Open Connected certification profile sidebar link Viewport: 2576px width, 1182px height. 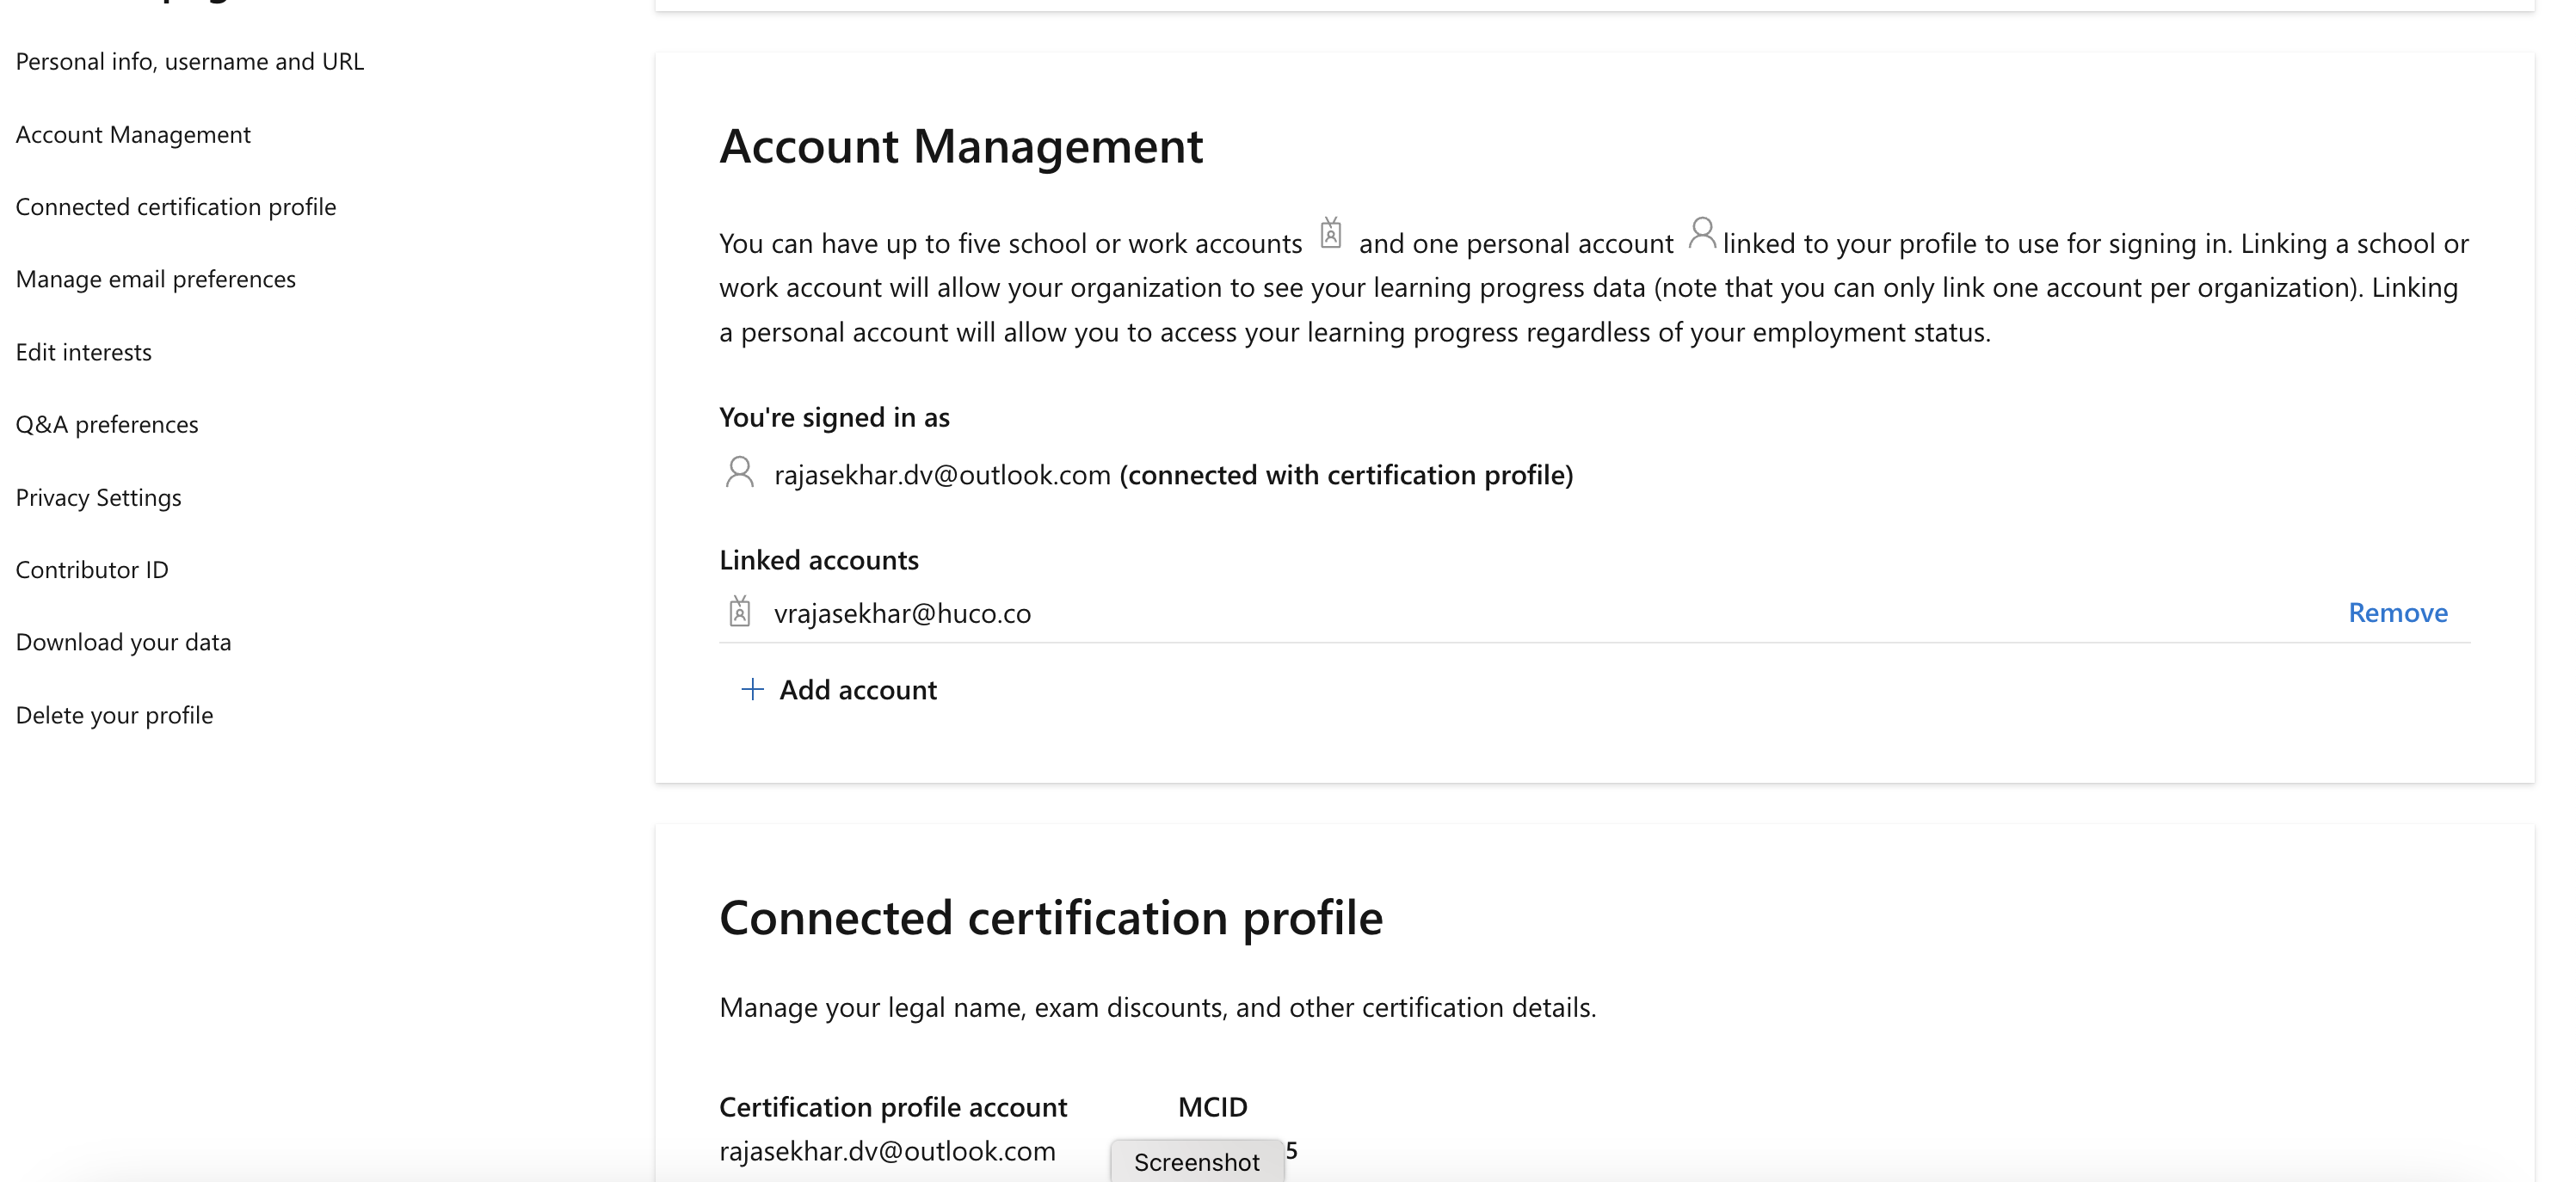point(176,207)
